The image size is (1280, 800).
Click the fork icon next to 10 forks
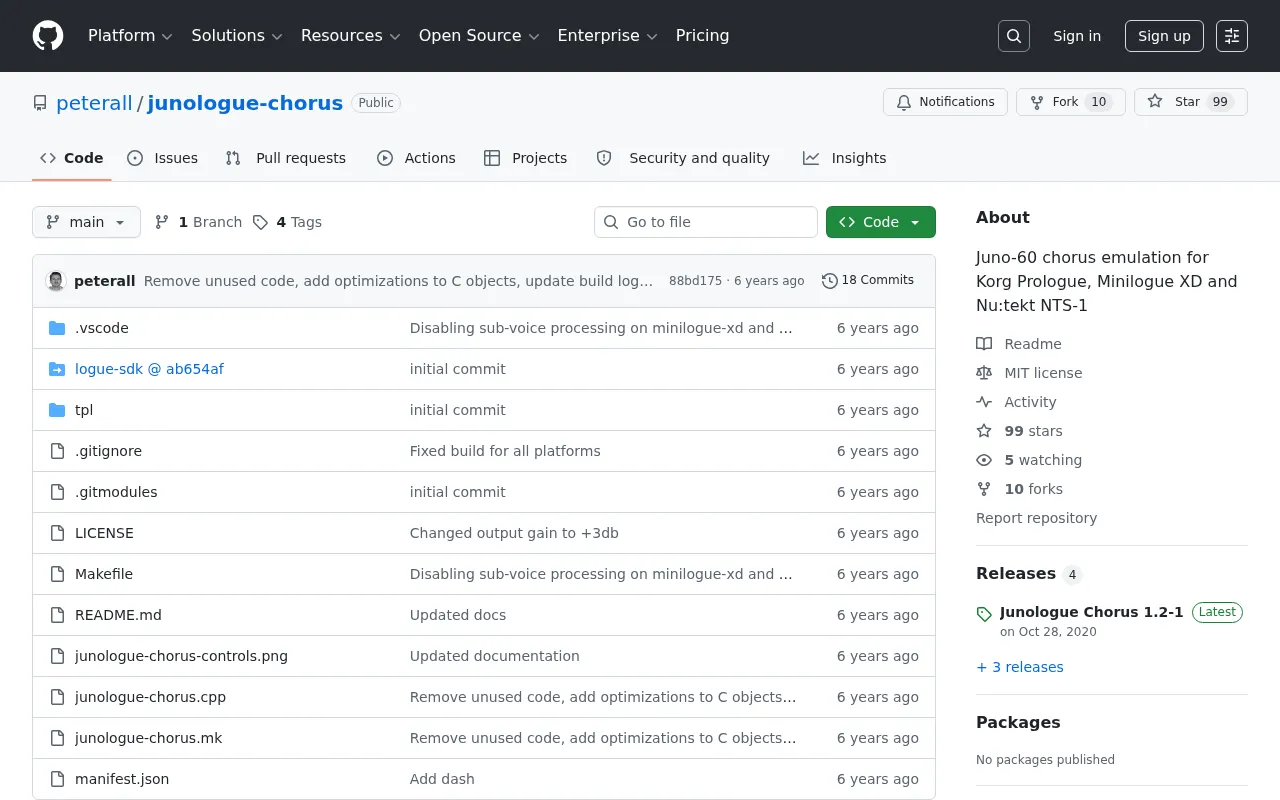(x=984, y=489)
